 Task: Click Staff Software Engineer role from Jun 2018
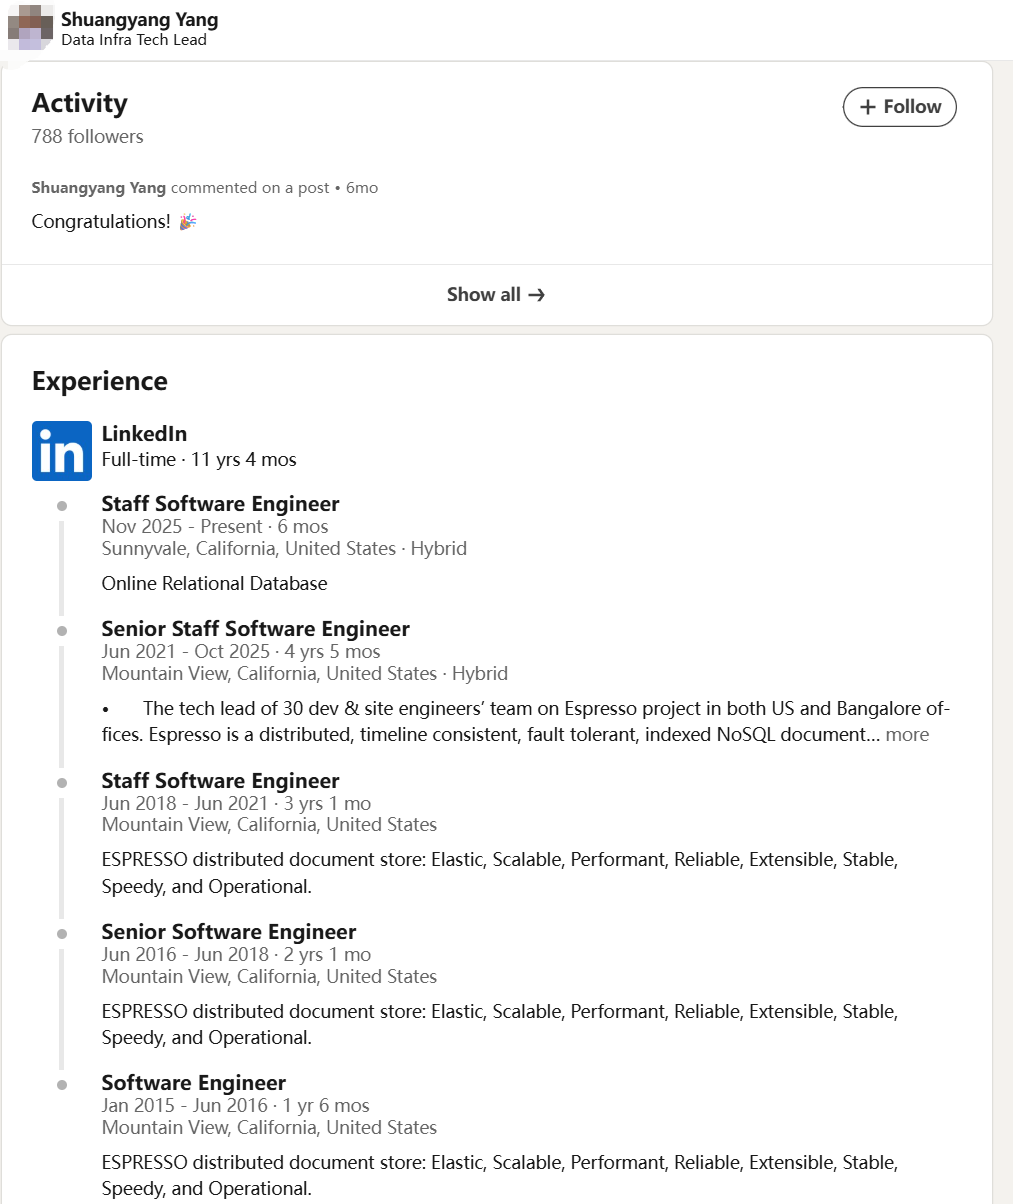pos(220,781)
